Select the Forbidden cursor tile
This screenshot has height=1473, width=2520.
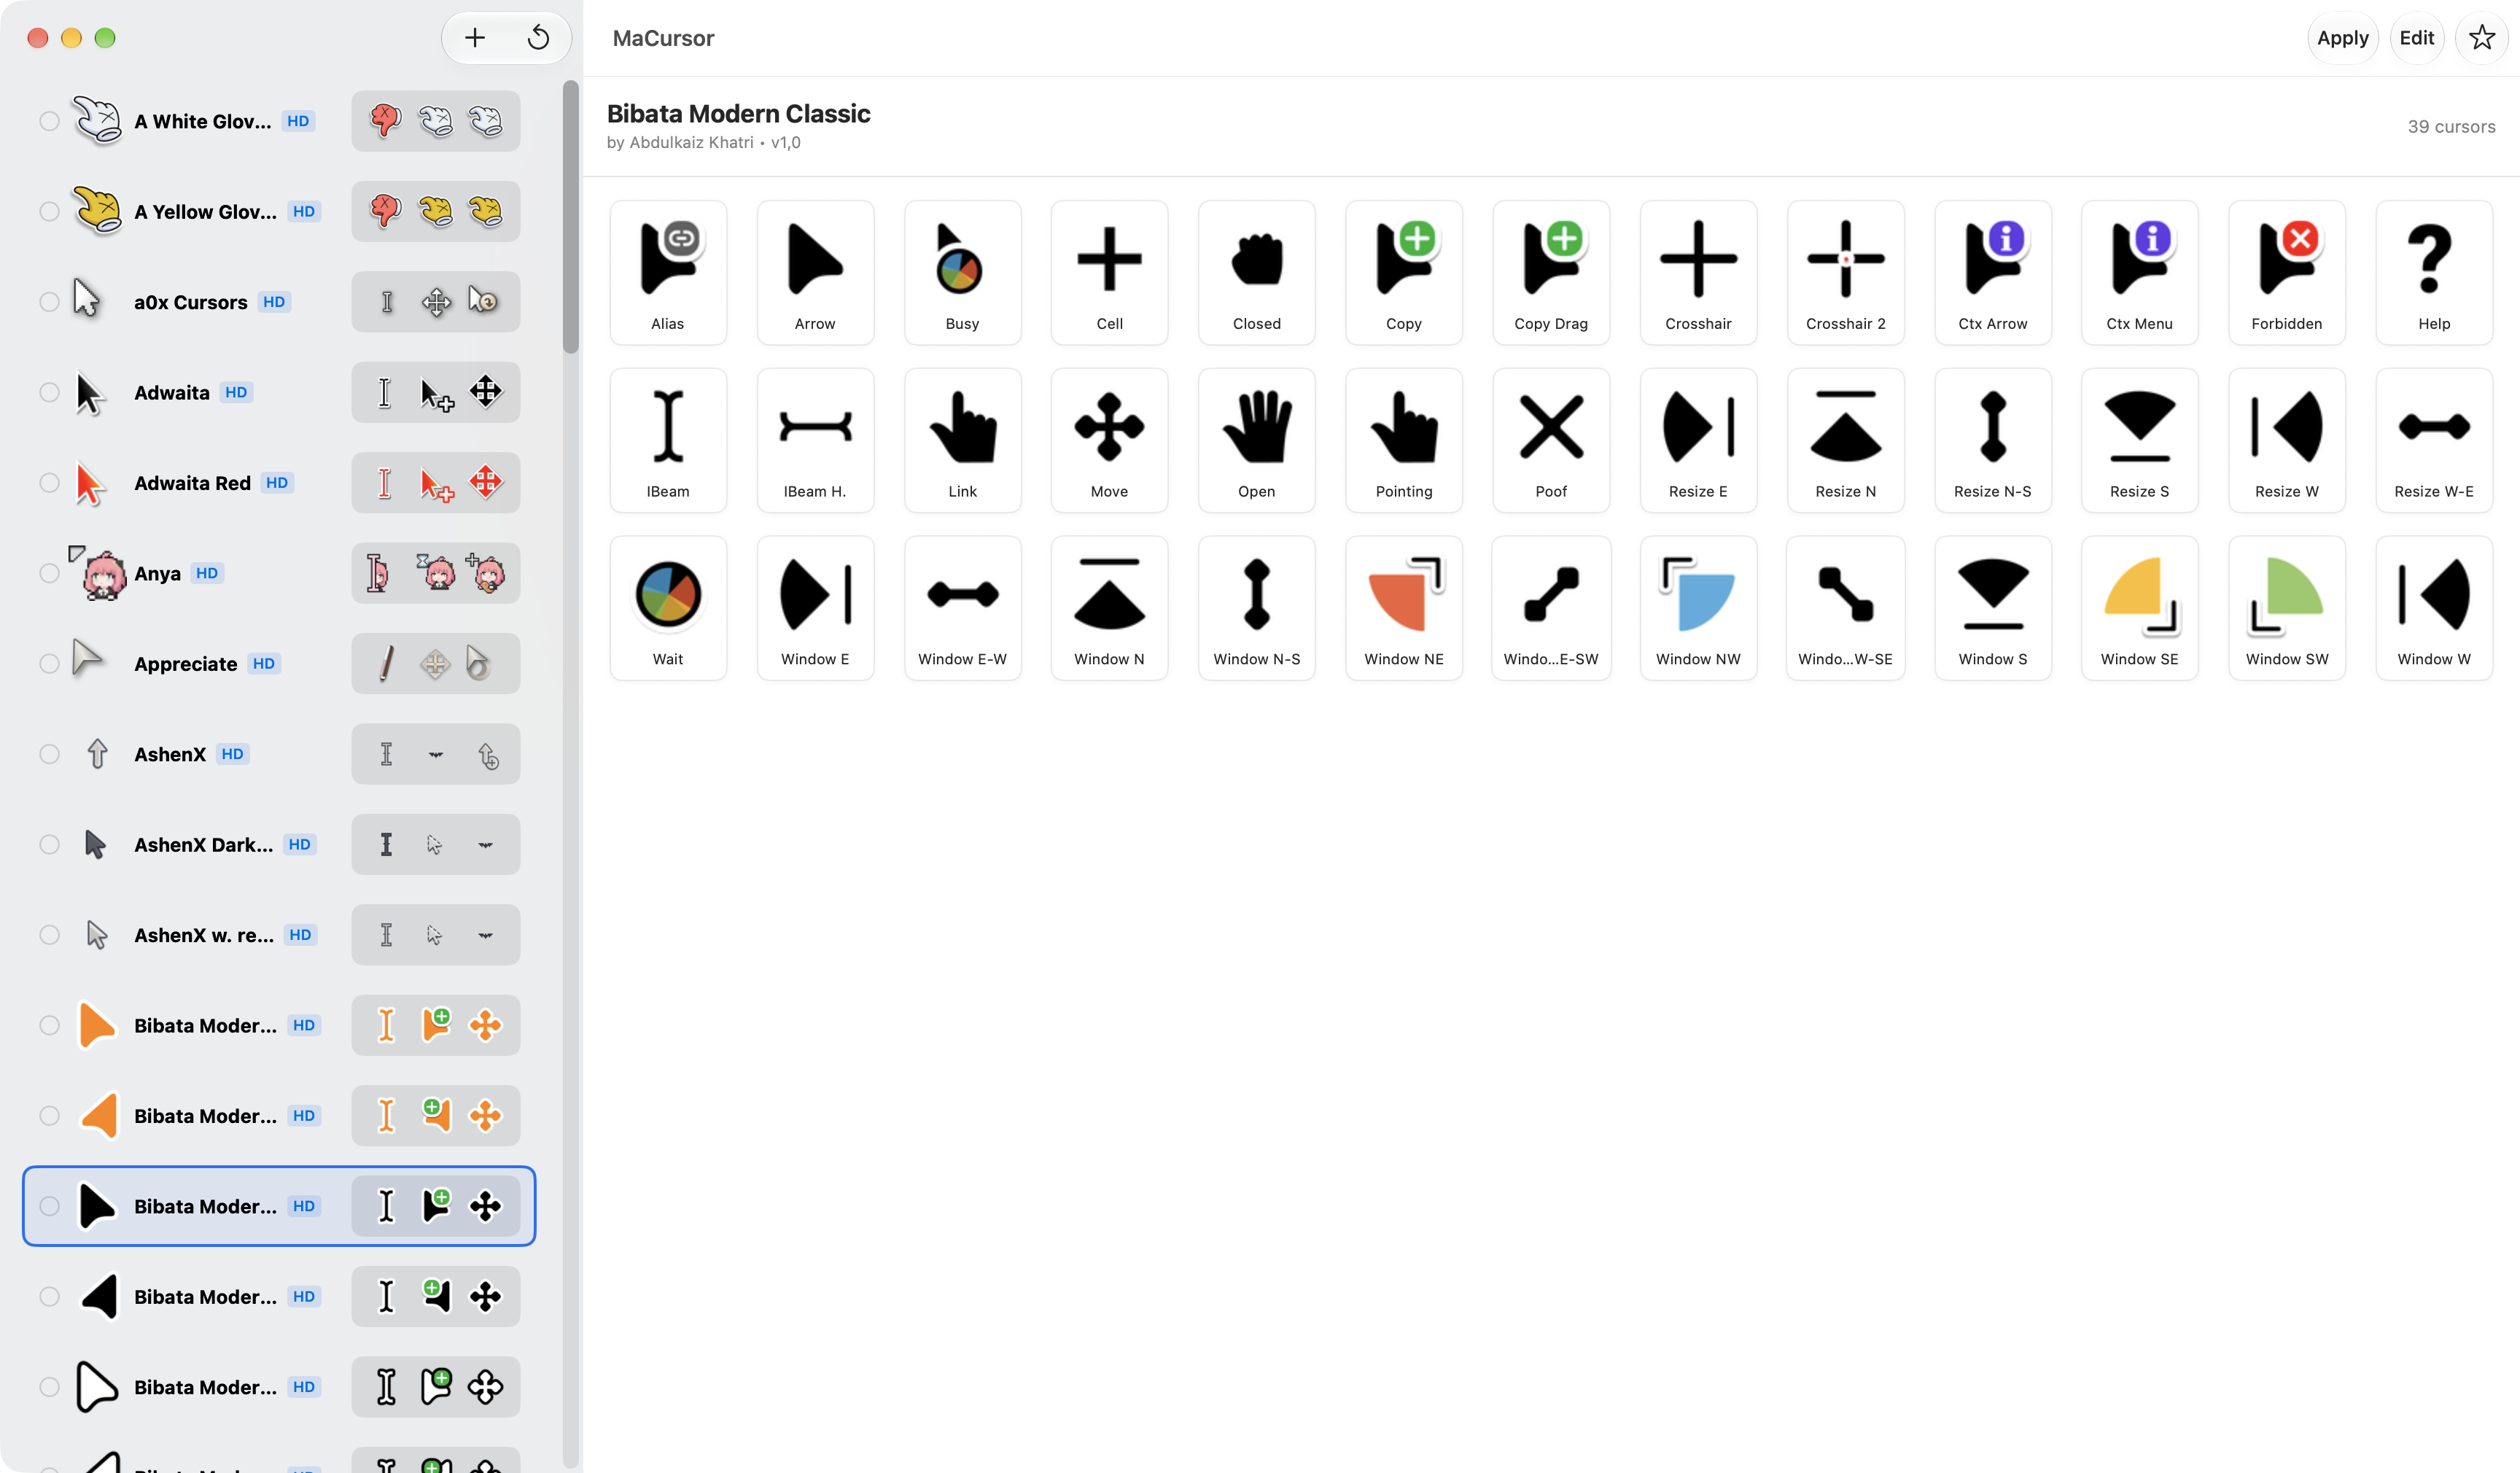coord(2287,273)
